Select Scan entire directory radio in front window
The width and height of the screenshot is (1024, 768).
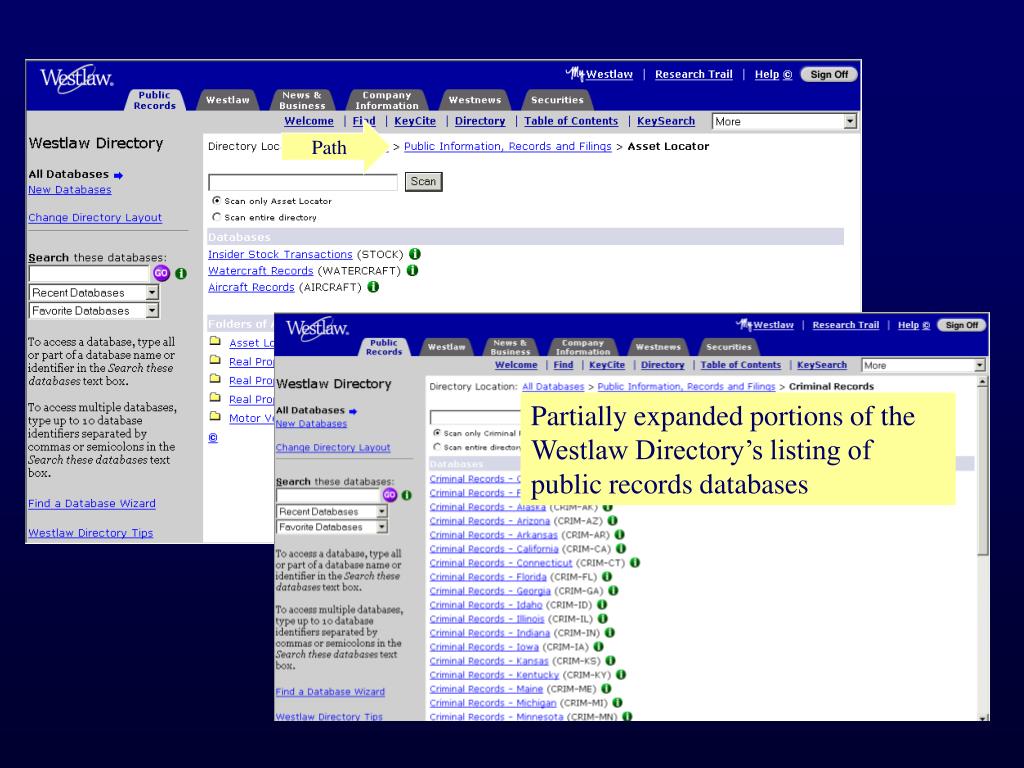point(437,447)
